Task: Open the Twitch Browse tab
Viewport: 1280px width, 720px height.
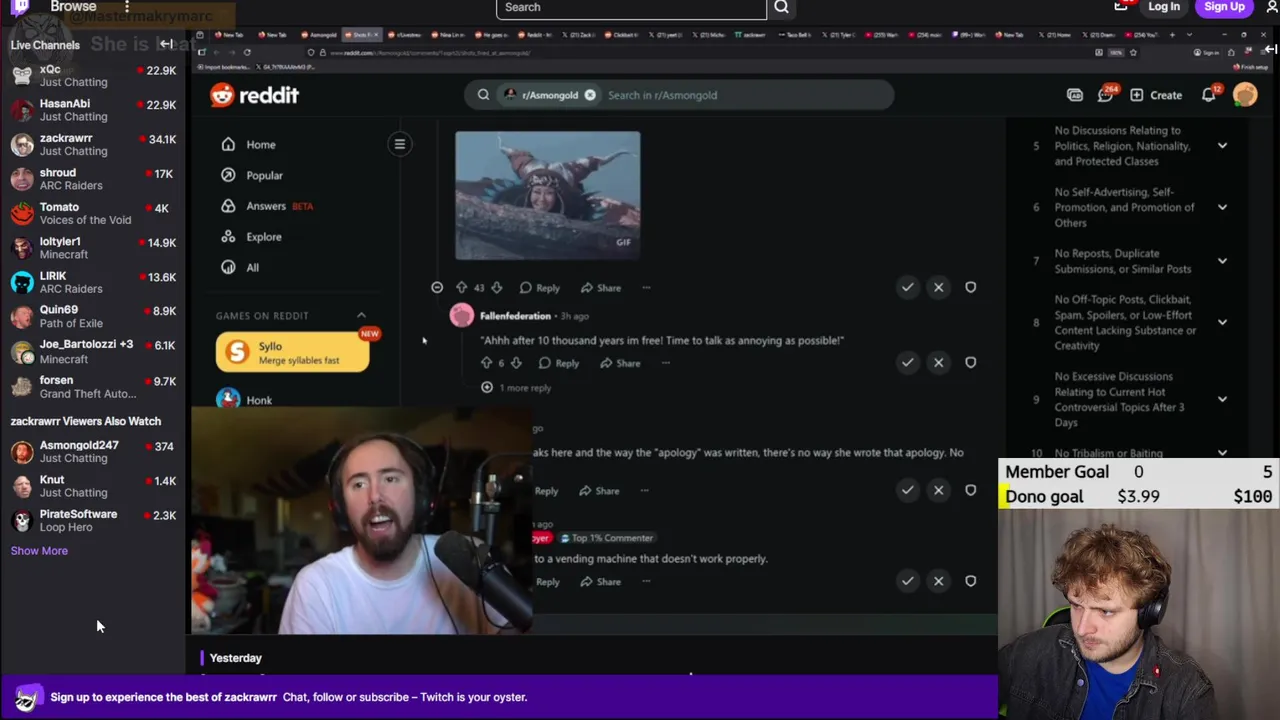Action: pyautogui.click(x=73, y=7)
